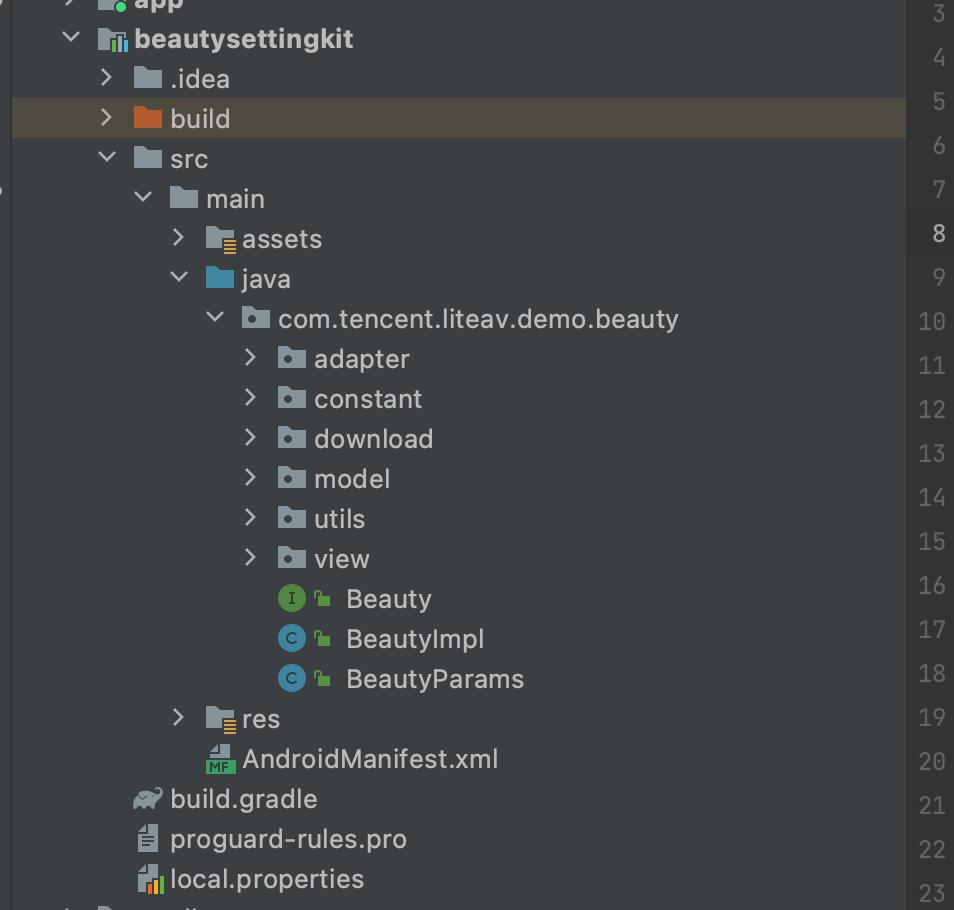Click the res resource folder icon

coord(220,720)
